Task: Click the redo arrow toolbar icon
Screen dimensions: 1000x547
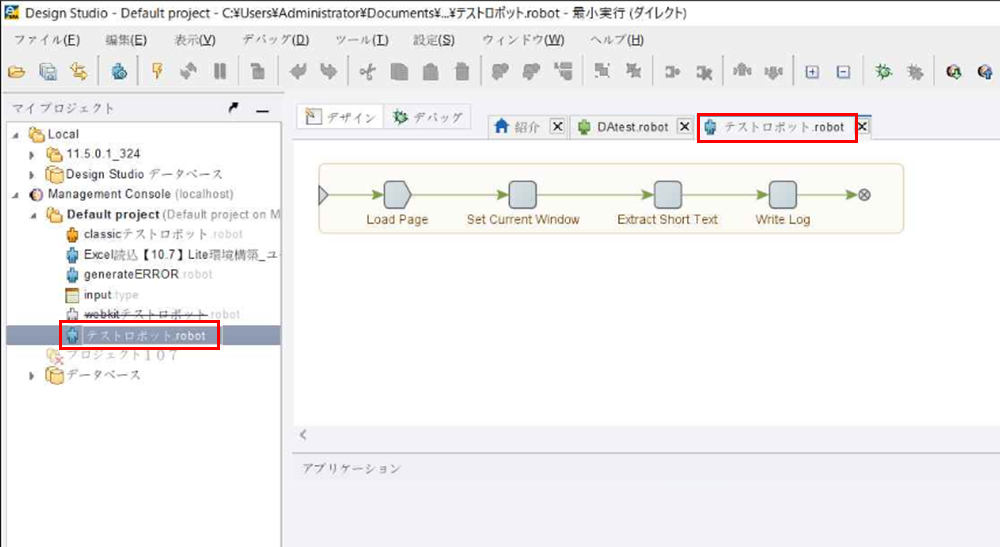Action: tap(328, 71)
